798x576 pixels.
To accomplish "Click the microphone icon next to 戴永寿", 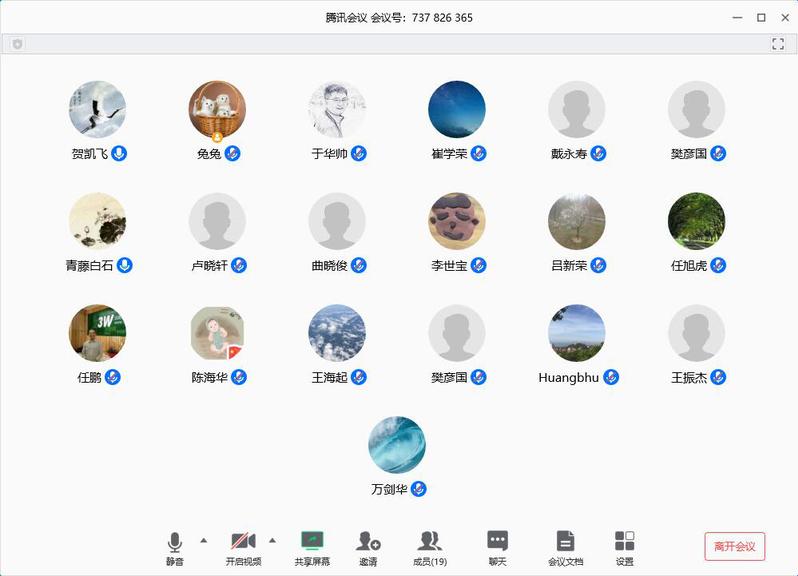I will [x=598, y=153].
